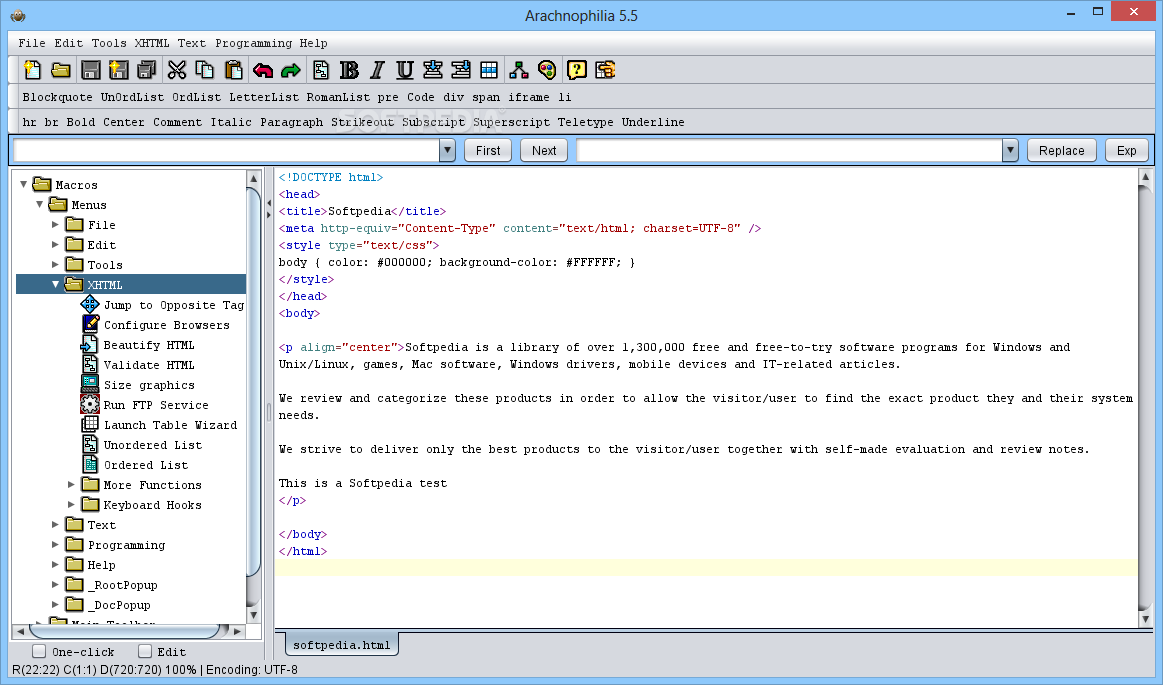Collapse the Menus folder node

(40, 204)
